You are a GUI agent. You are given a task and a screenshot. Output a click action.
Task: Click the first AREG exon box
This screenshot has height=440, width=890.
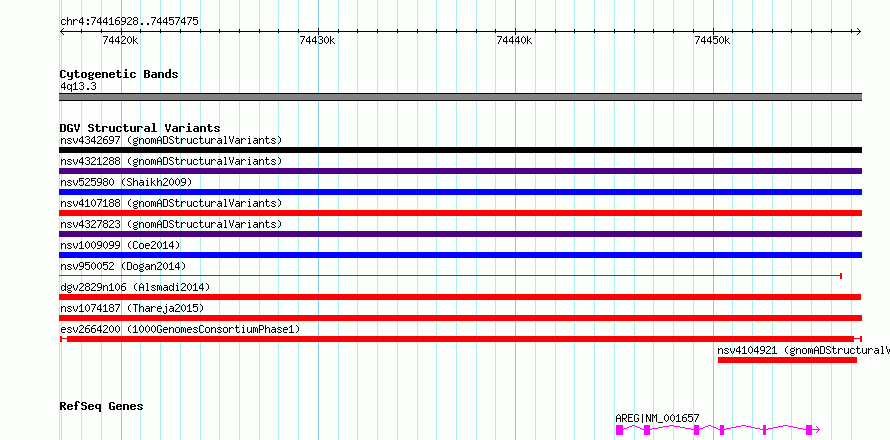coord(619,430)
